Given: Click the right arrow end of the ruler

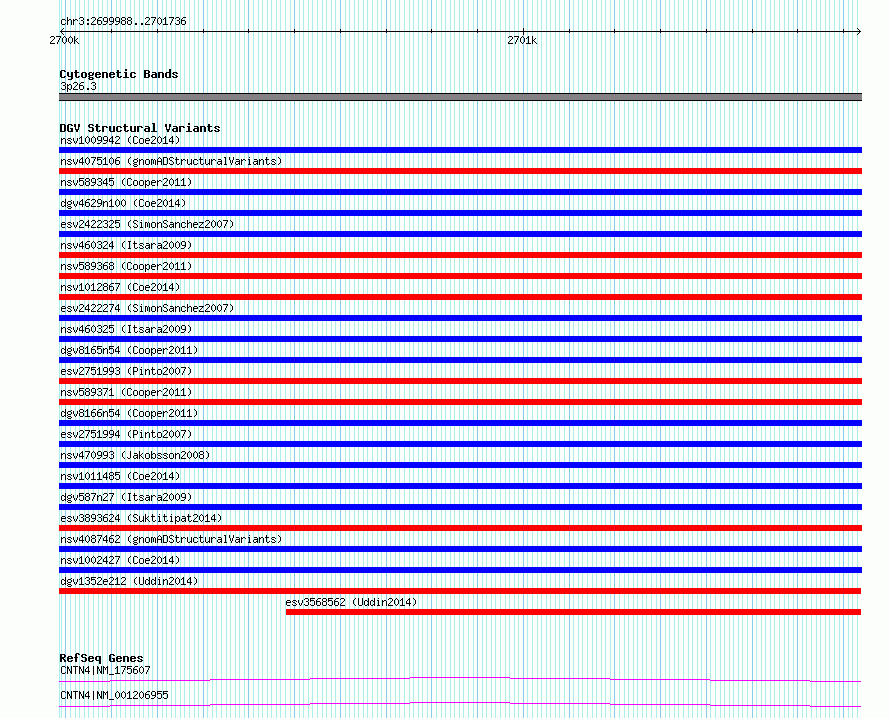Looking at the screenshot, I should point(858,32).
